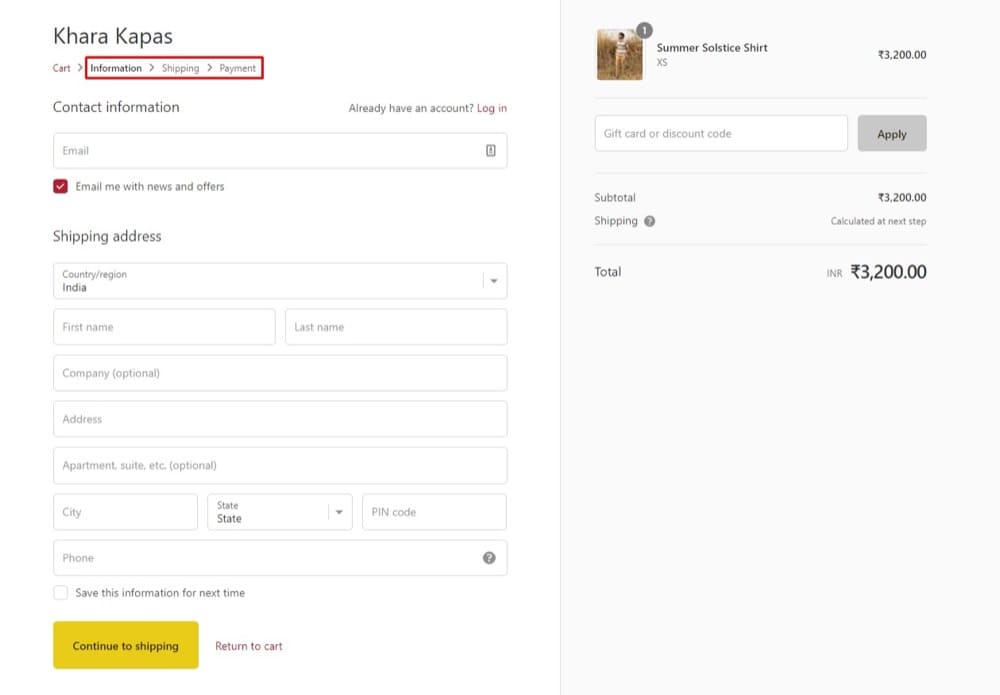The width and height of the screenshot is (1000, 695).
Task: Click the Return to cart link
Action: click(x=249, y=646)
